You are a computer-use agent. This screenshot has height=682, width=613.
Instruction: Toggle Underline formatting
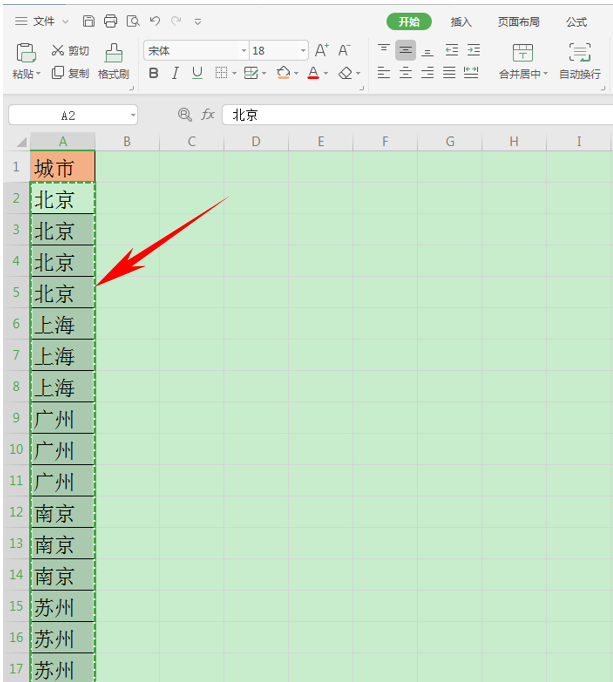(197, 73)
